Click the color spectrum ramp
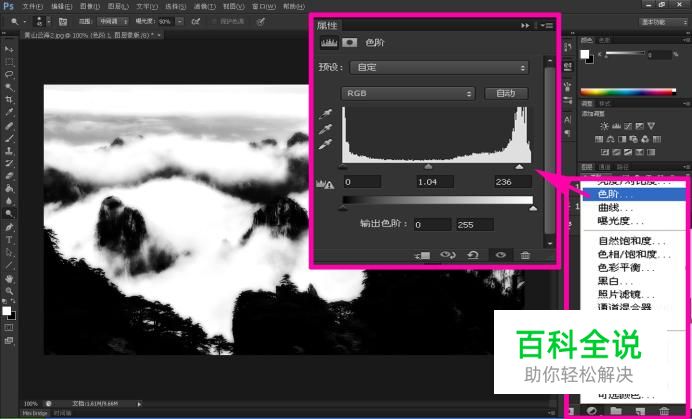 628,92
